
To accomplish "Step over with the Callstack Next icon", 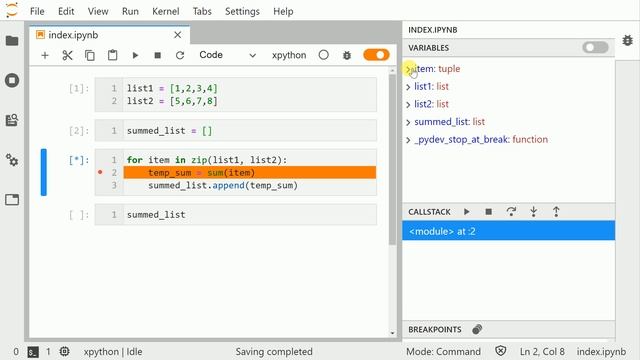I will click(511, 211).
